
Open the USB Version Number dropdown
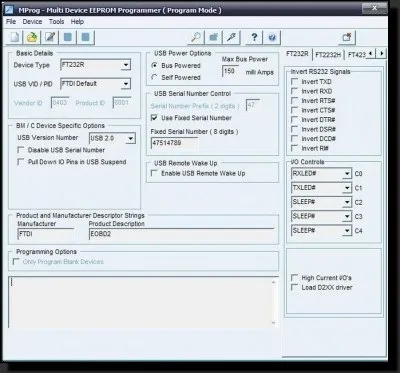click(x=131, y=138)
